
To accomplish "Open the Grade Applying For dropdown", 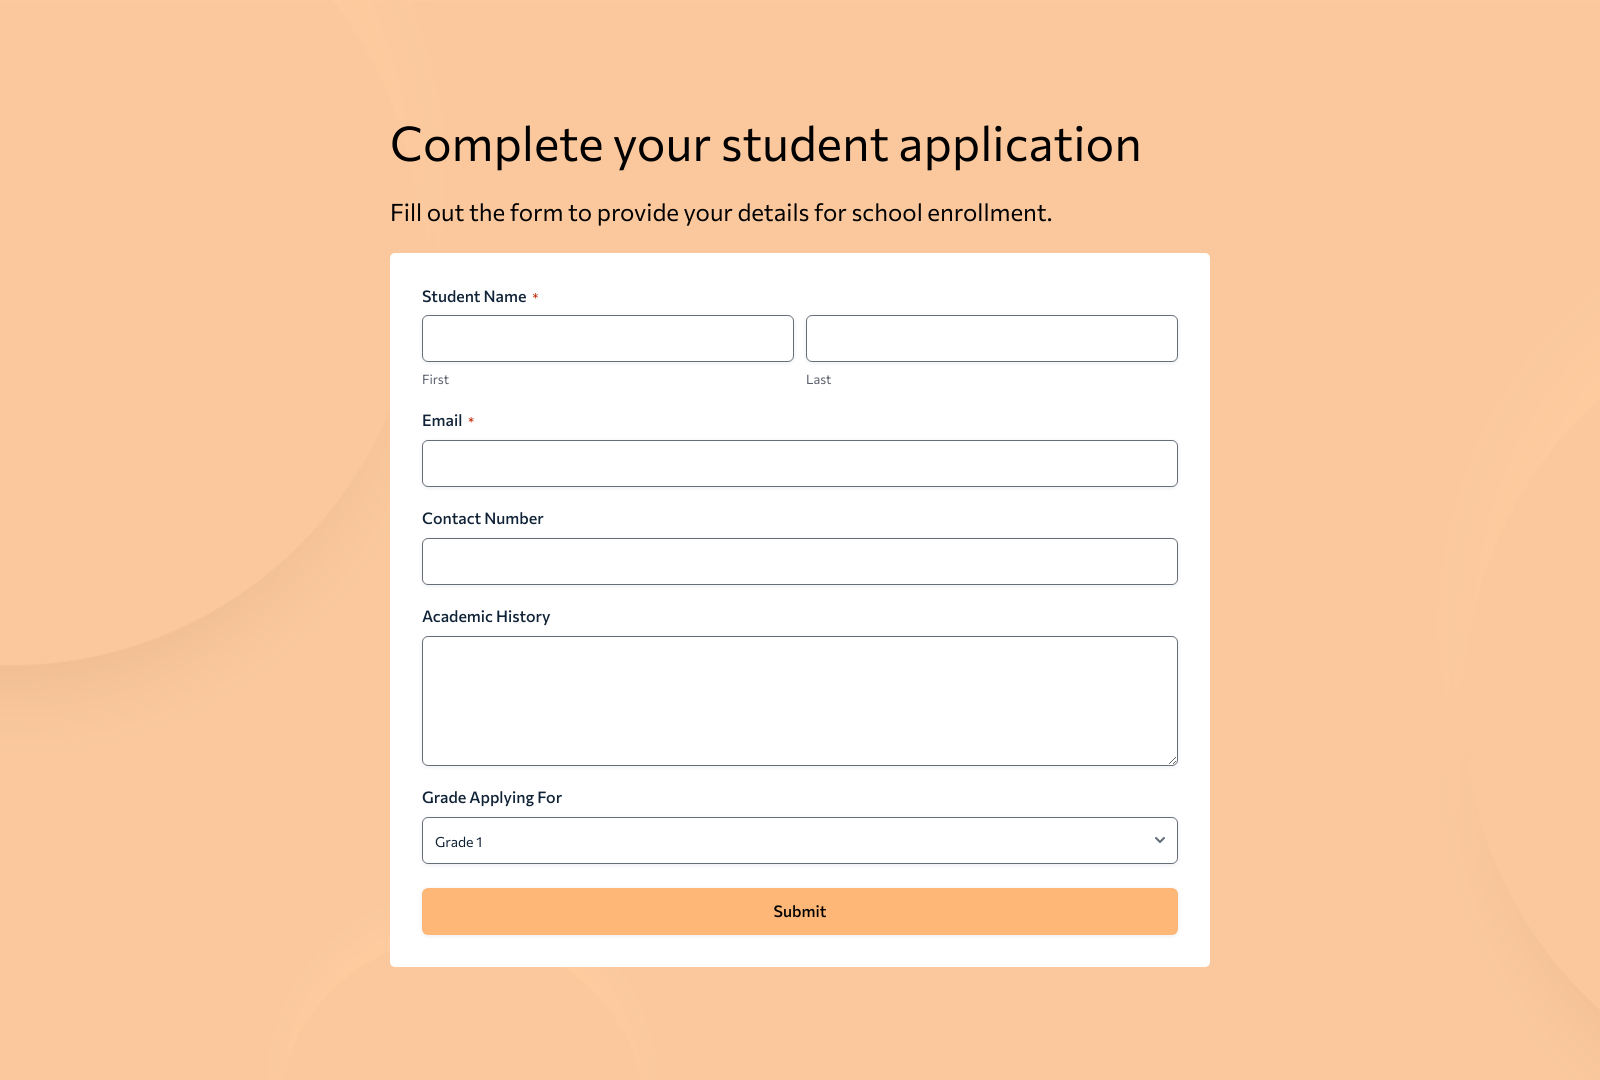I will coord(799,840).
